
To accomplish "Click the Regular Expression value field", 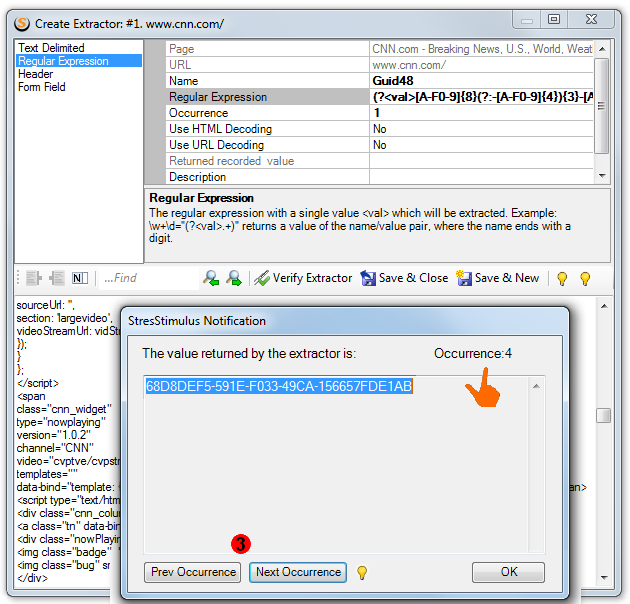I will 481,97.
